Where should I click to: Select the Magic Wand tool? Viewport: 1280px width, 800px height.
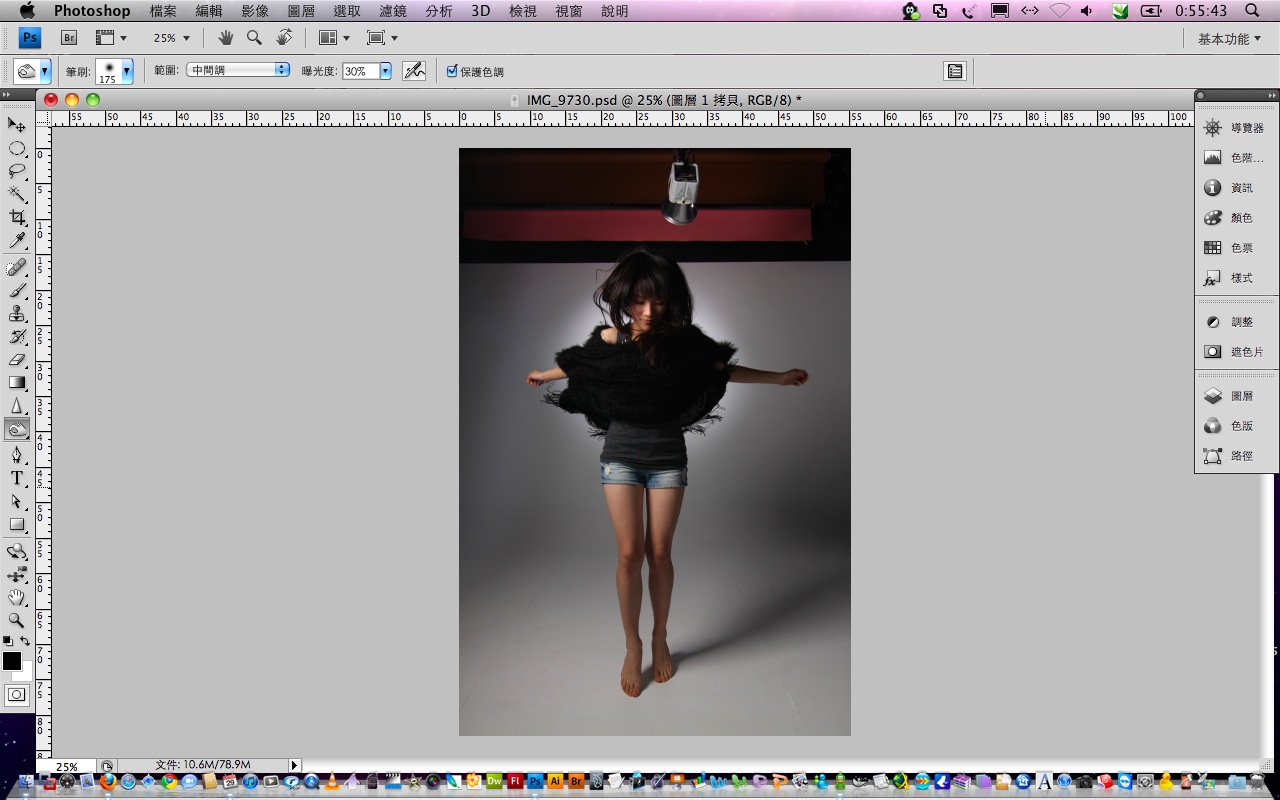17,194
